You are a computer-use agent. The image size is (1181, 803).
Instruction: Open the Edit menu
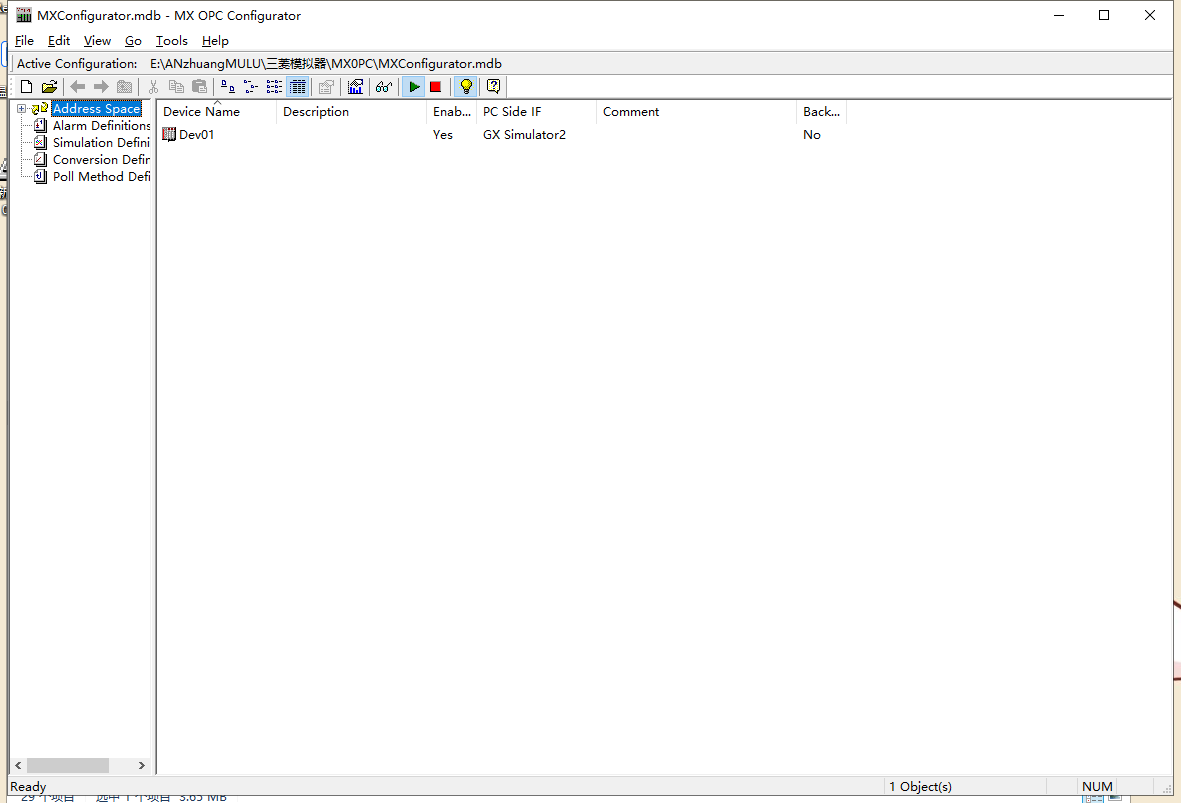59,41
